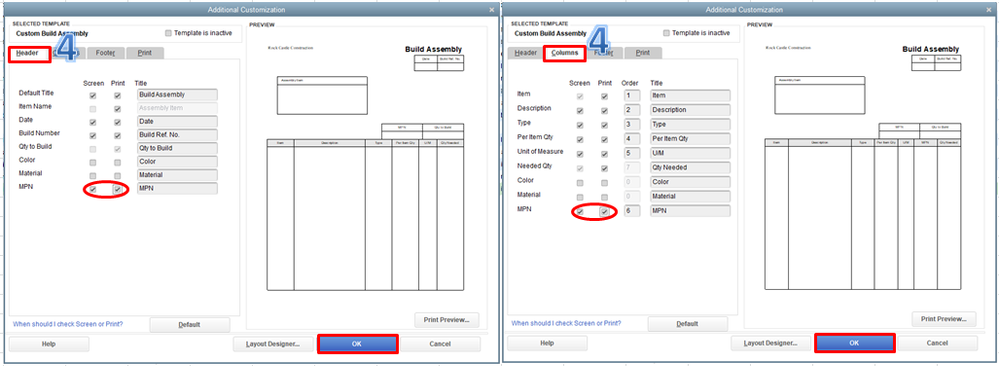
Task: Enable Material Print checkbox in Columns-tab dialog
Action: click(x=605, y=198)
